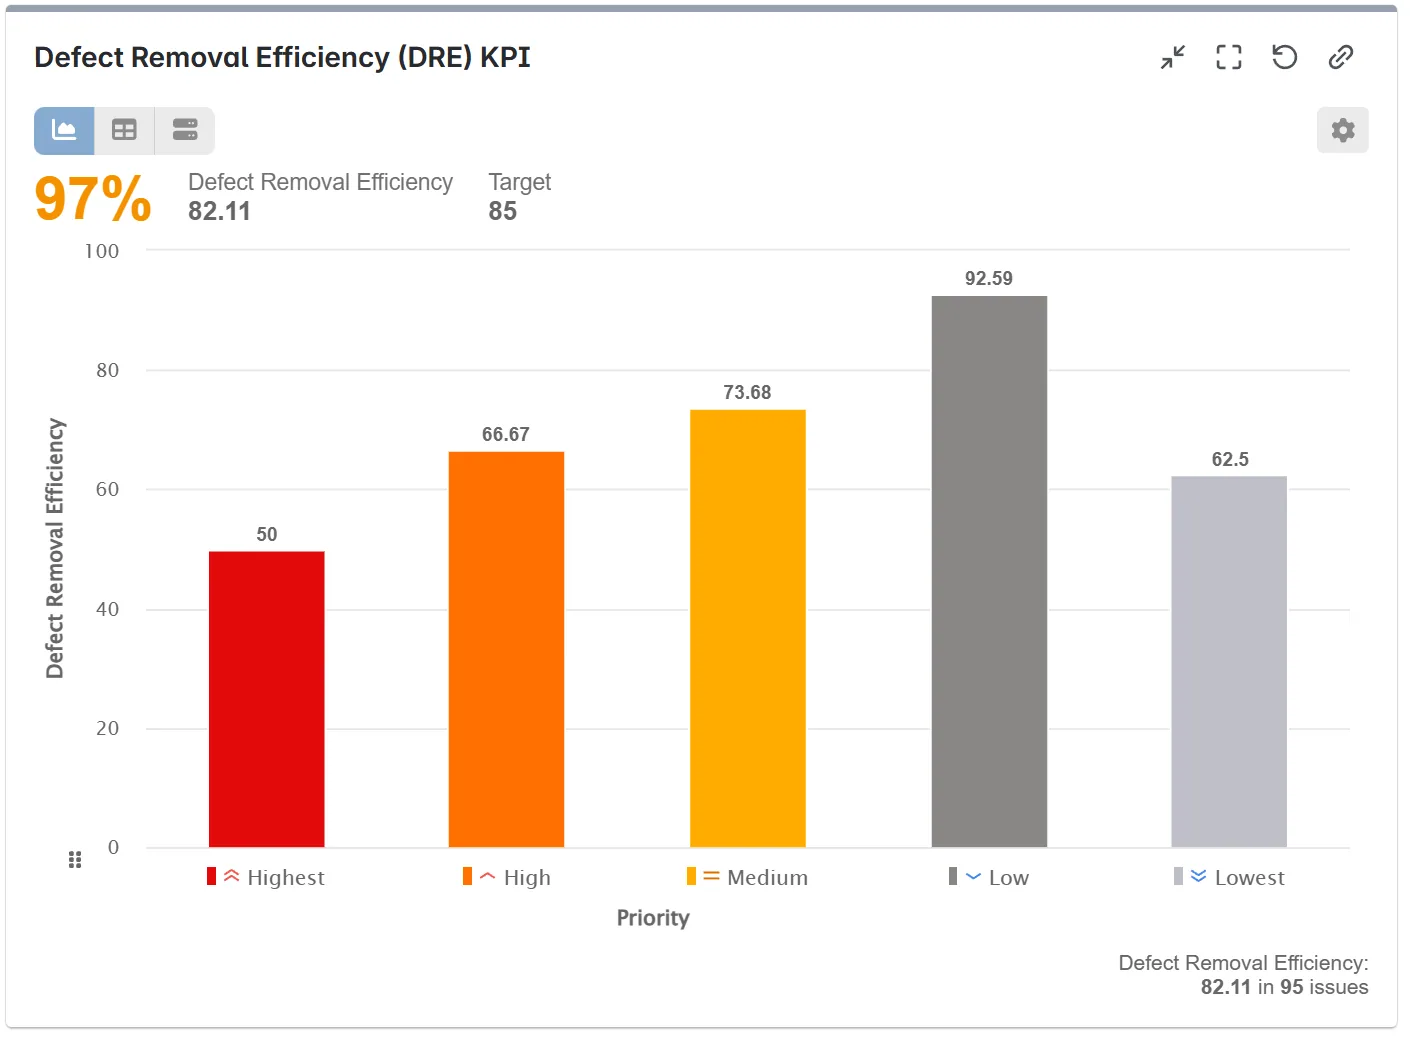Click the 97% KPI percentage
The image size is (1410, 1037).
[93, 198]
